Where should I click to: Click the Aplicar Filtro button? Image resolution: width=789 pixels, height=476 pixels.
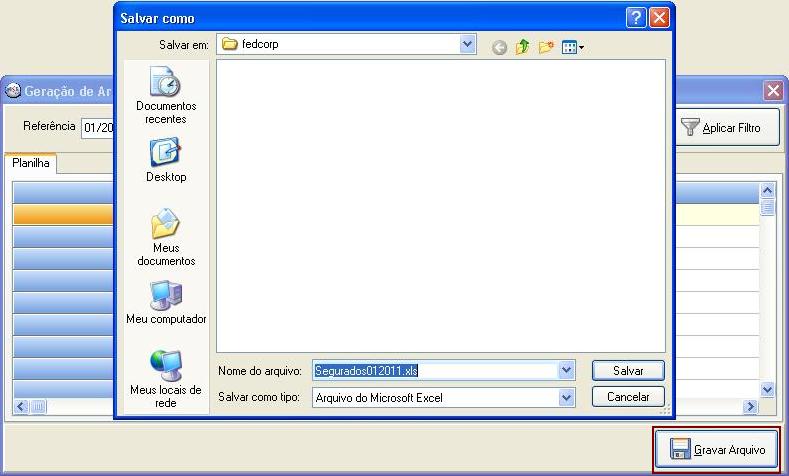tap(729, 128)
